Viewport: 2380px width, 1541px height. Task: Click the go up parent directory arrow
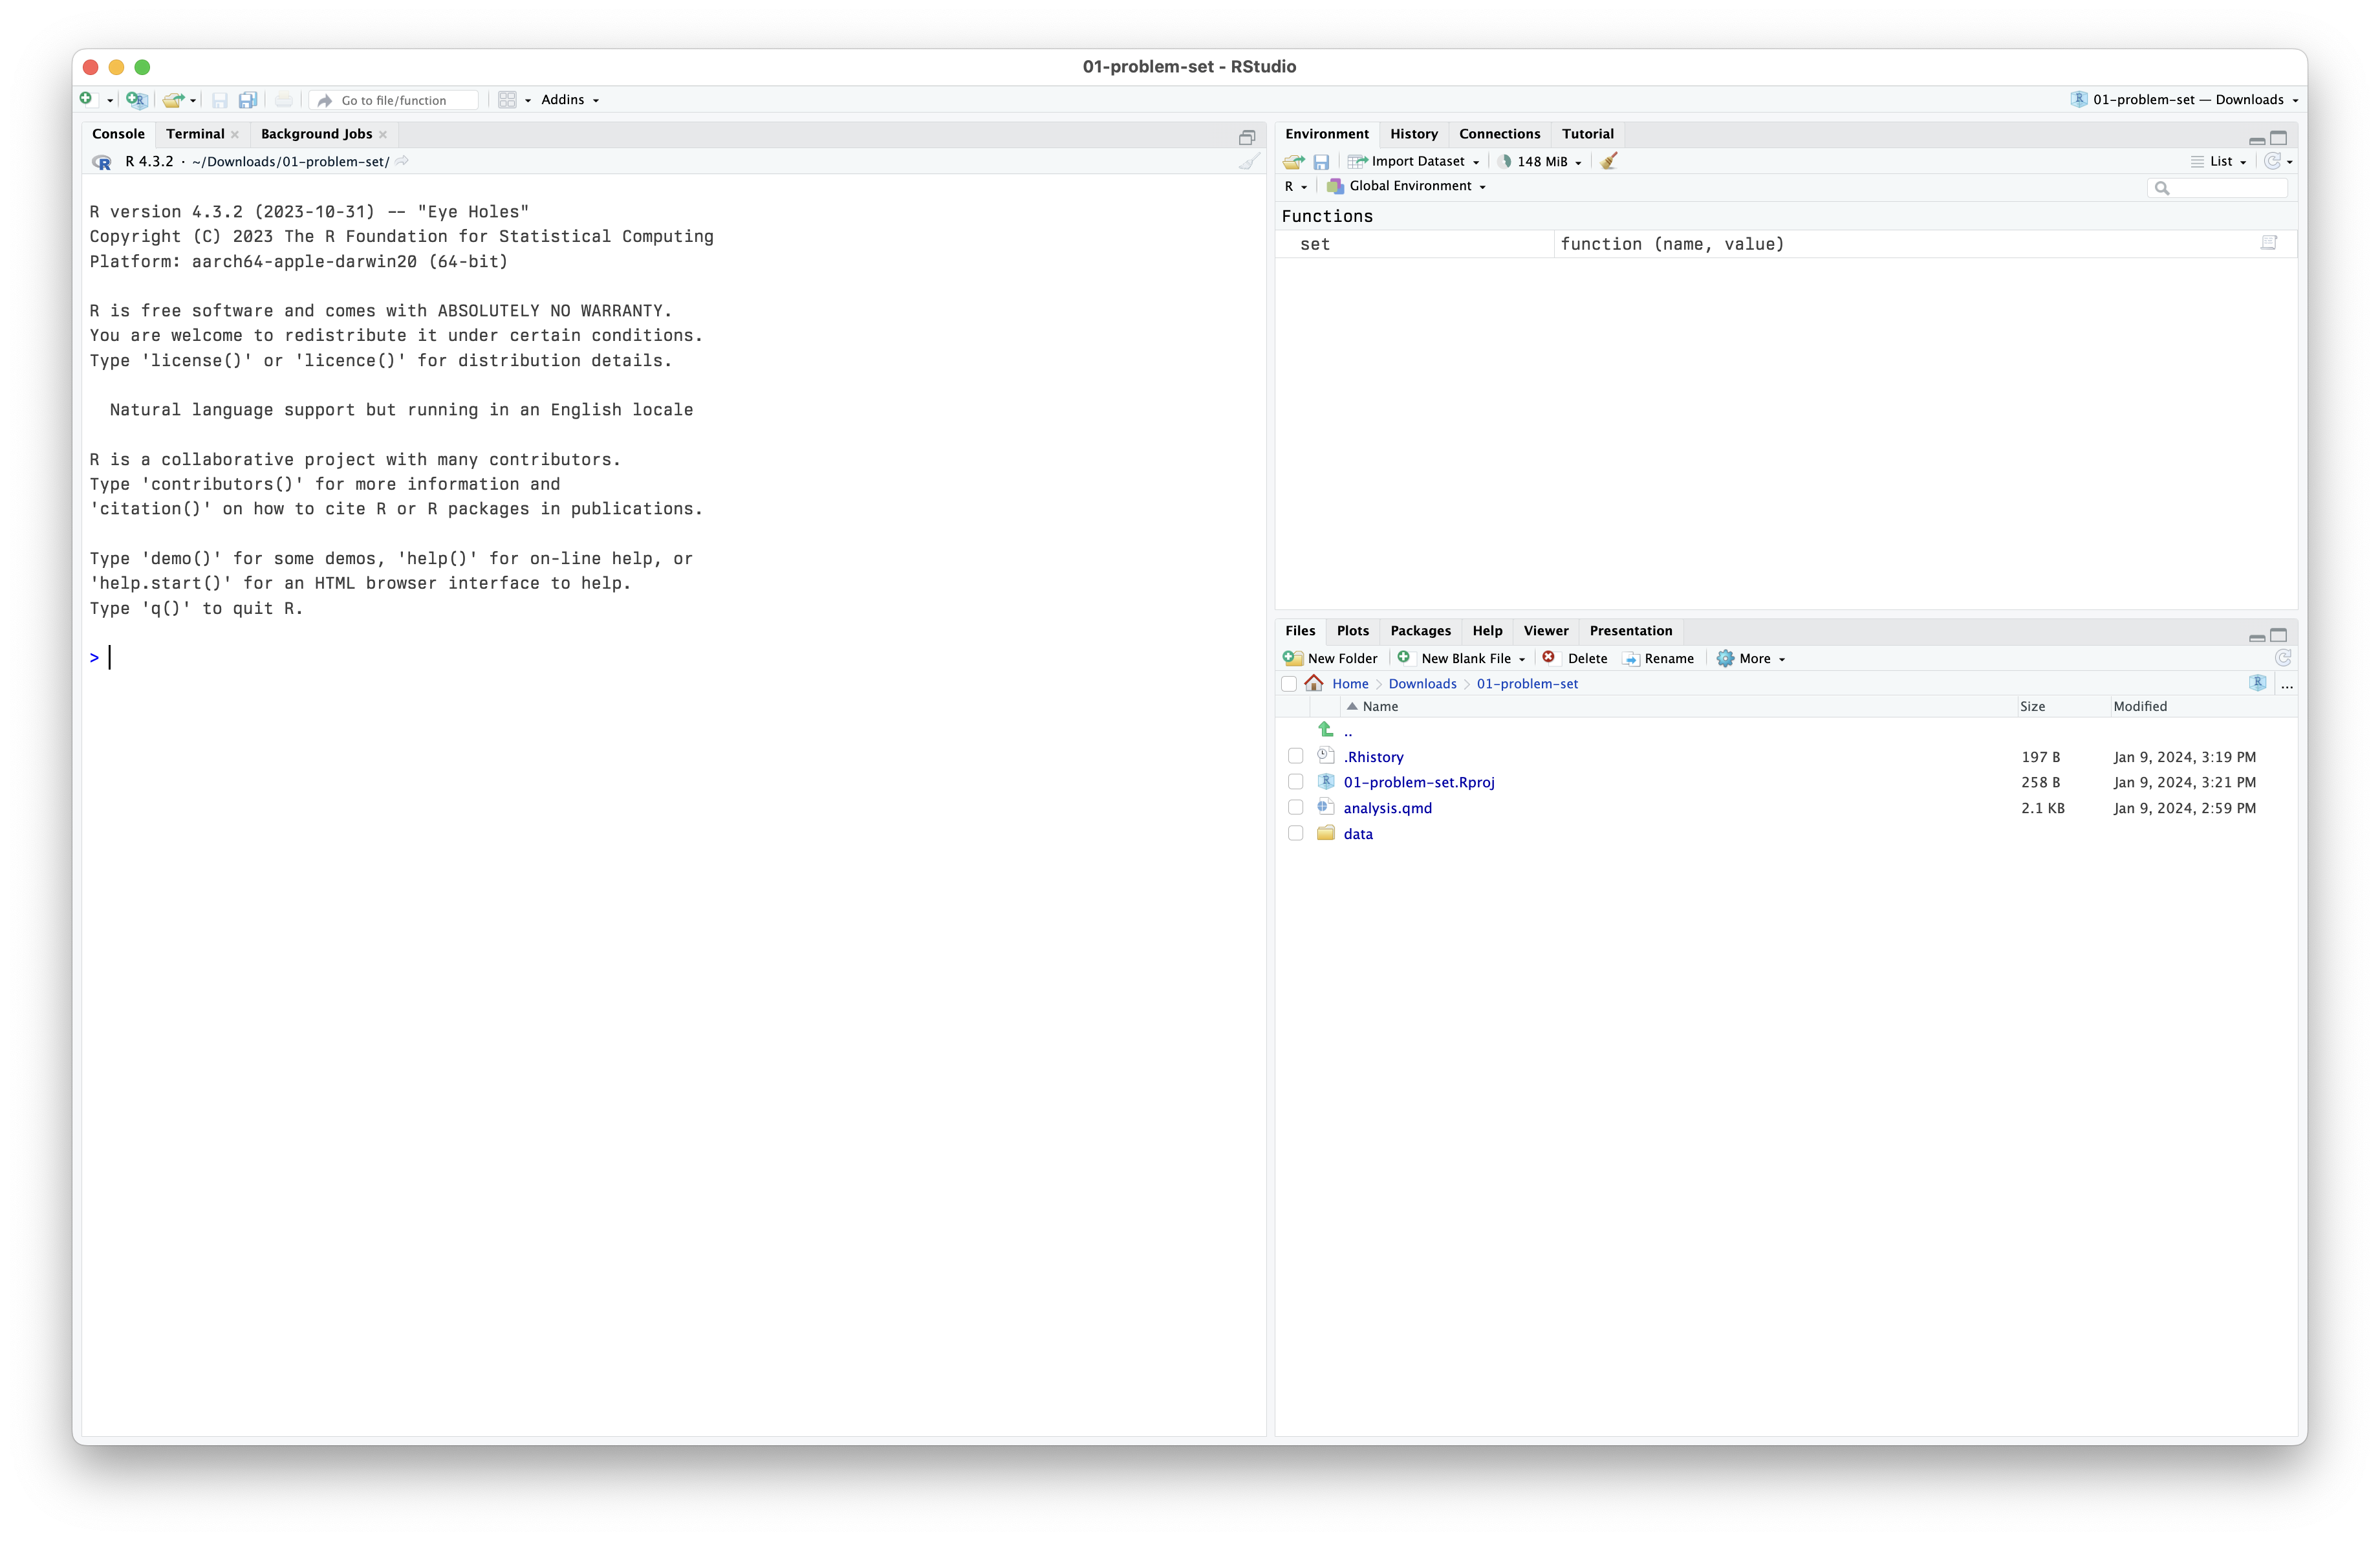click(x=1326, y=730)
